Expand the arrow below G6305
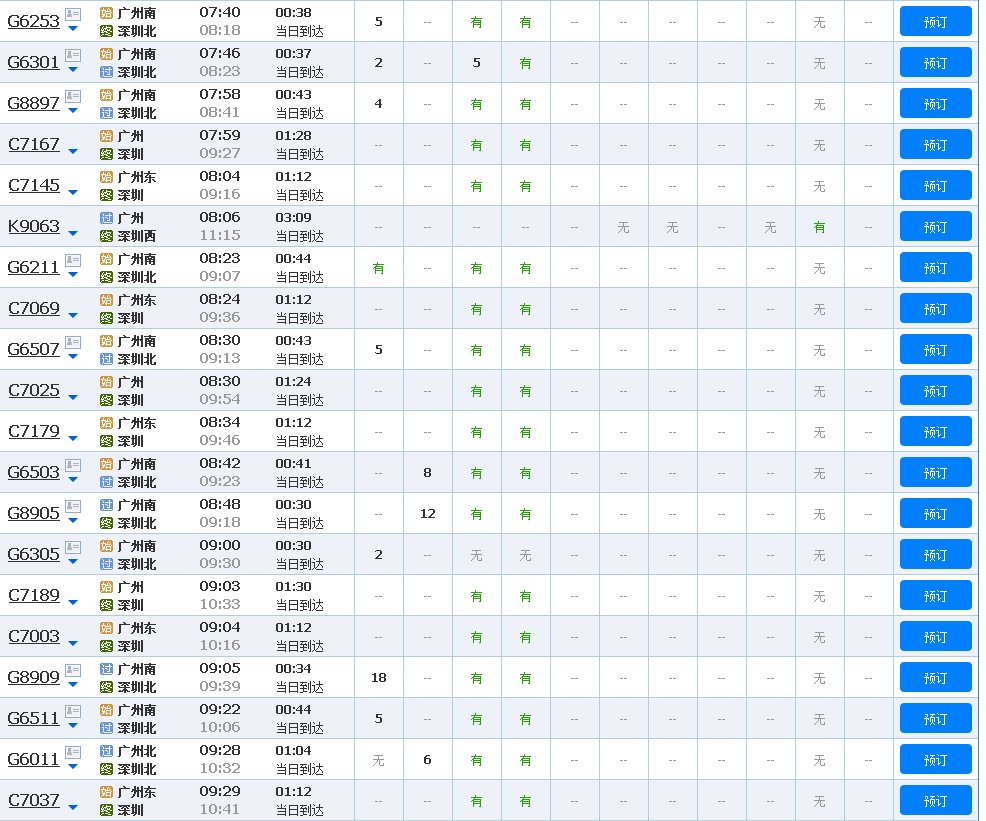 tap(70, 561)
